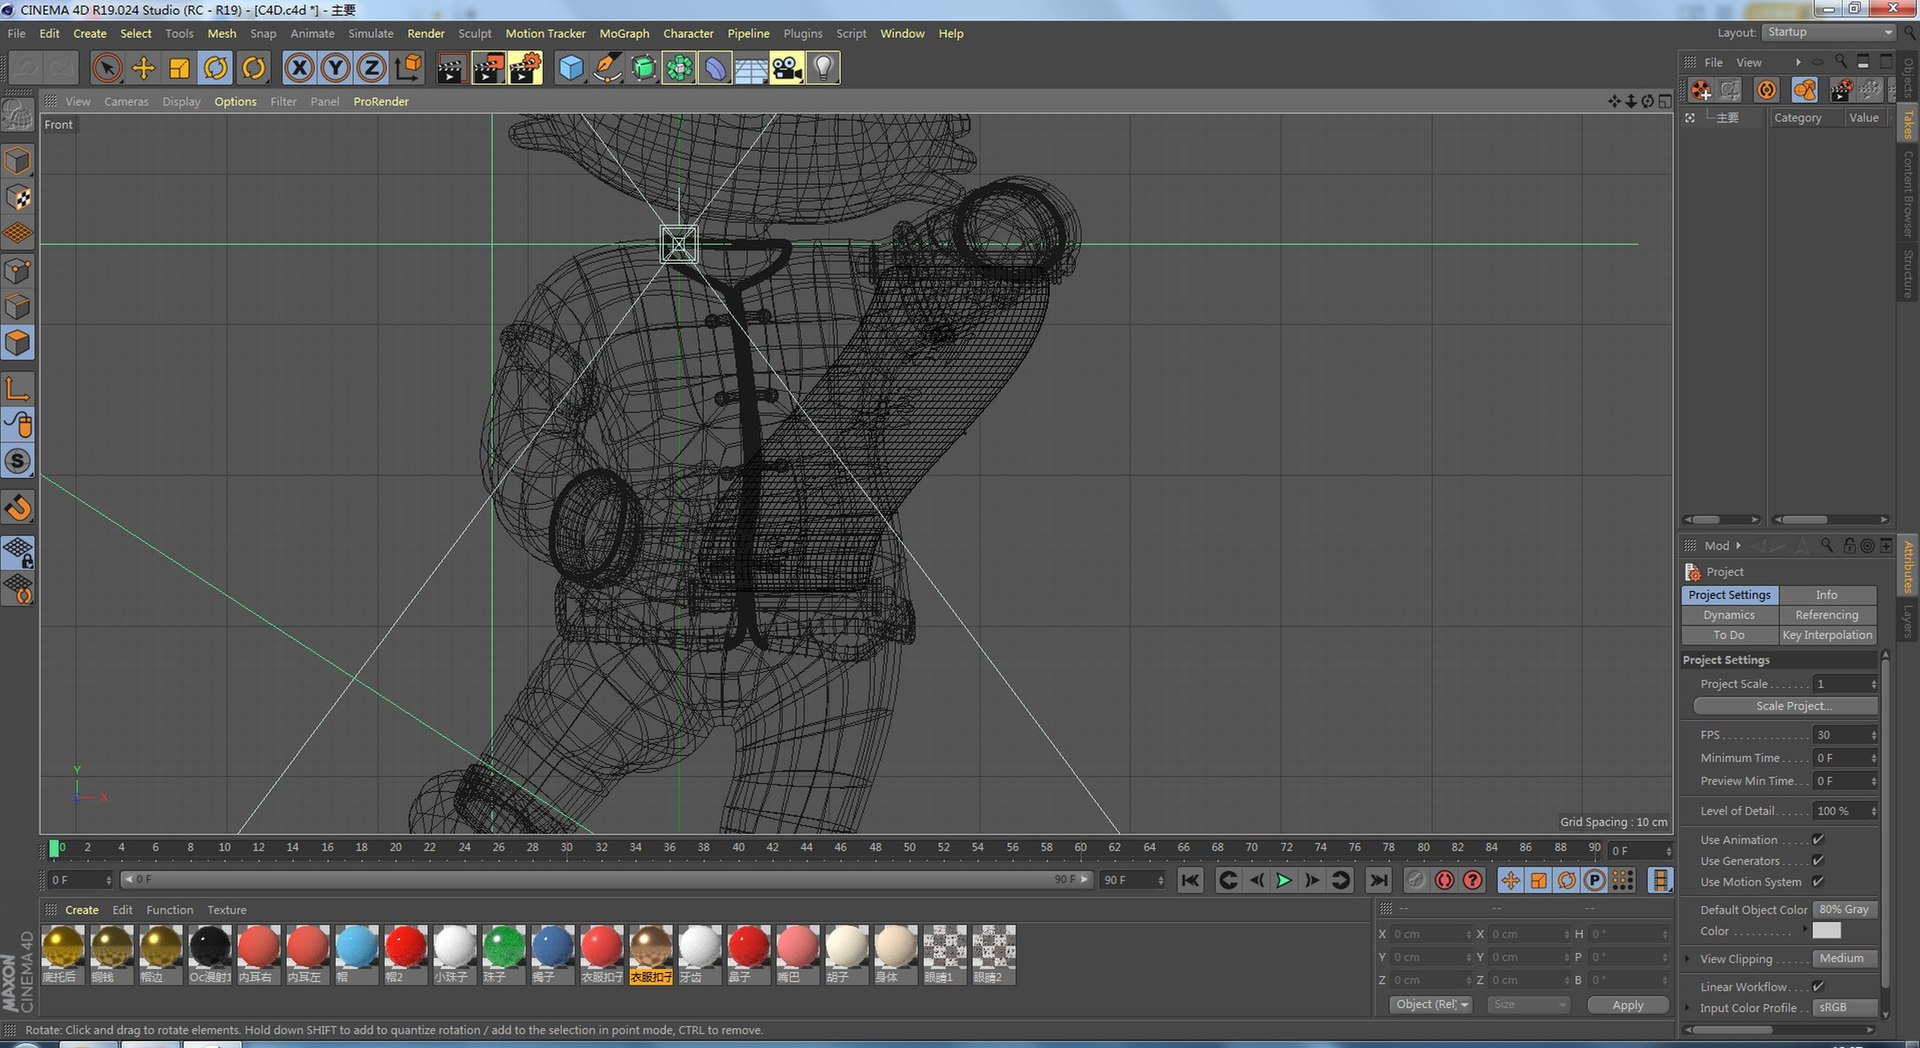Select the Live Selection arrow tool
1920x1048 pixels.
[x=107, y=68]
